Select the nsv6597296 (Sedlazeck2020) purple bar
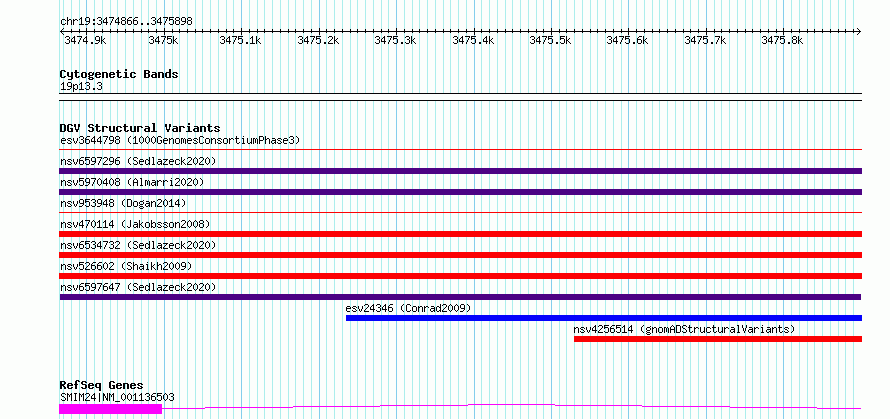The image size is (890, 419). tap(460, 171)
